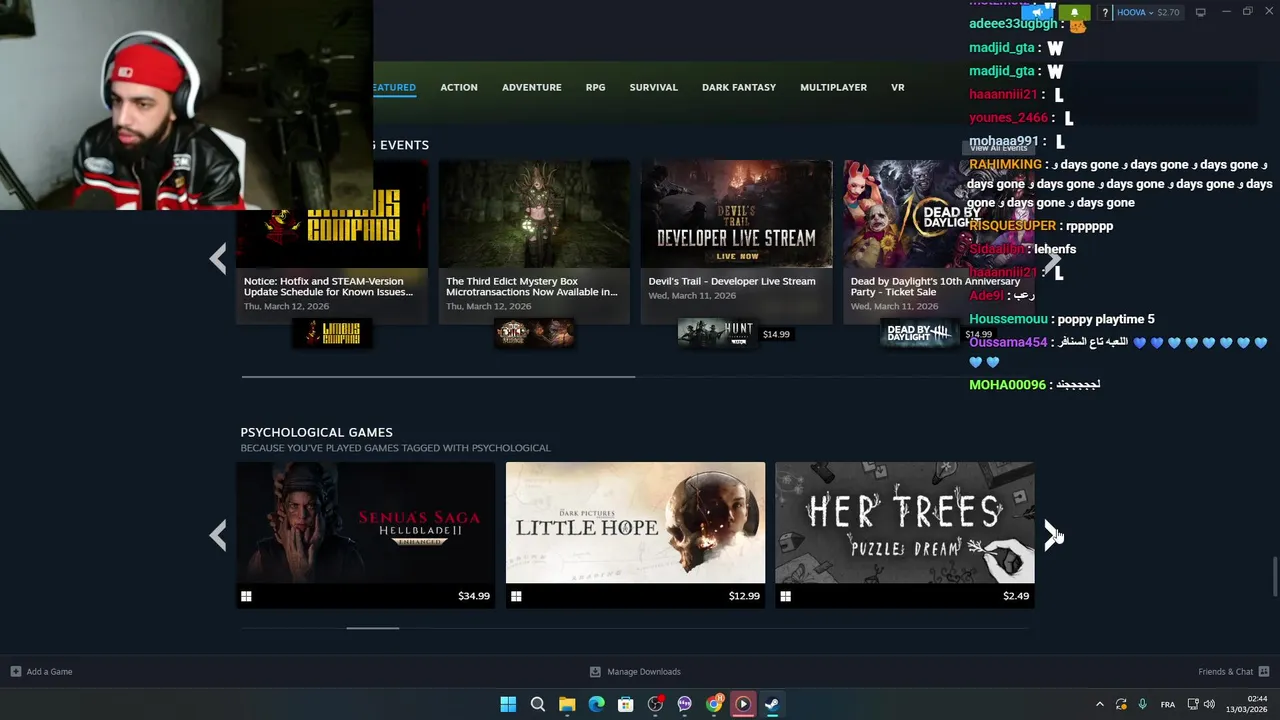Viewport: 1280px width, 720px height.
Task: Click the $2.49 price
Action: coord(1016,596)
